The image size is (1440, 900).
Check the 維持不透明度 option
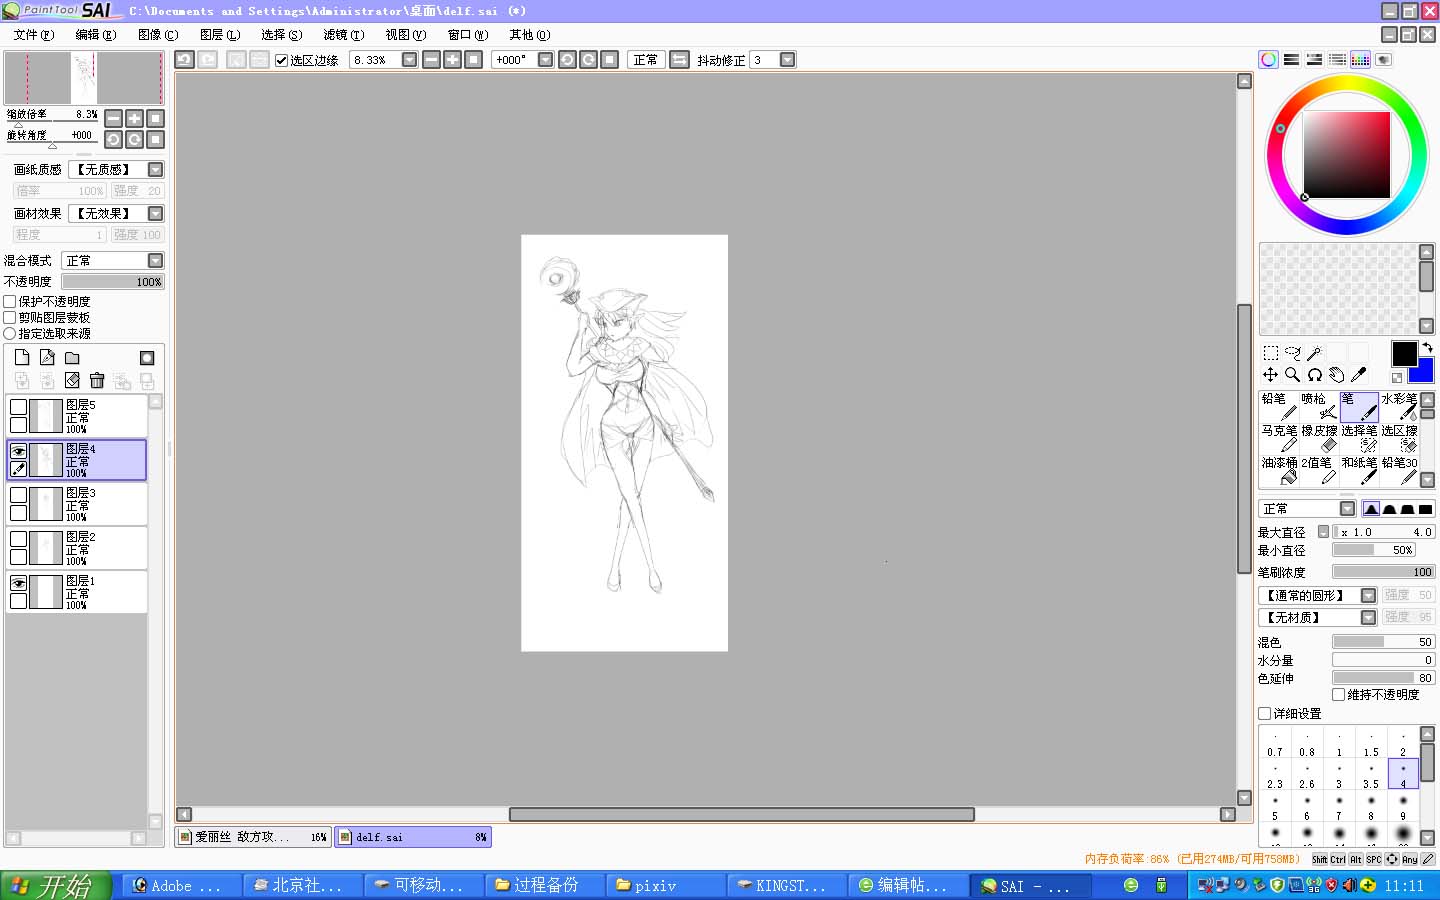pos(1339,694)
